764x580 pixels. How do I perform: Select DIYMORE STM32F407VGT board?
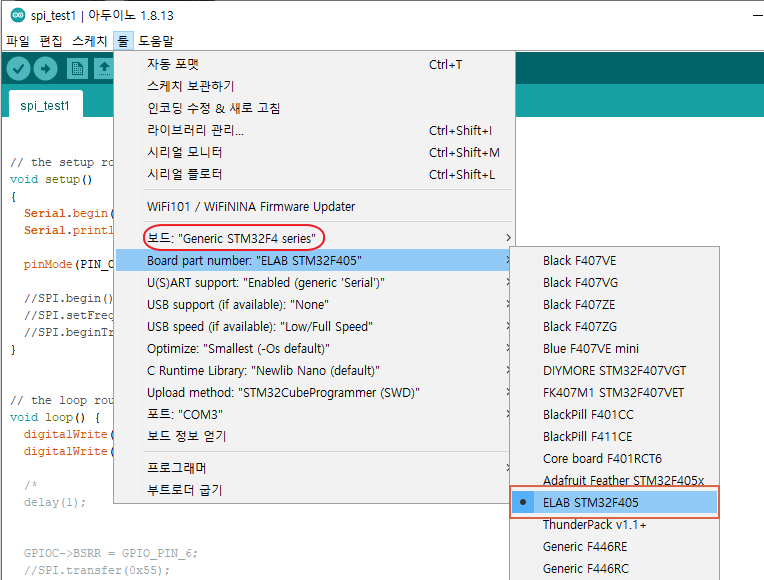[614, 370]
